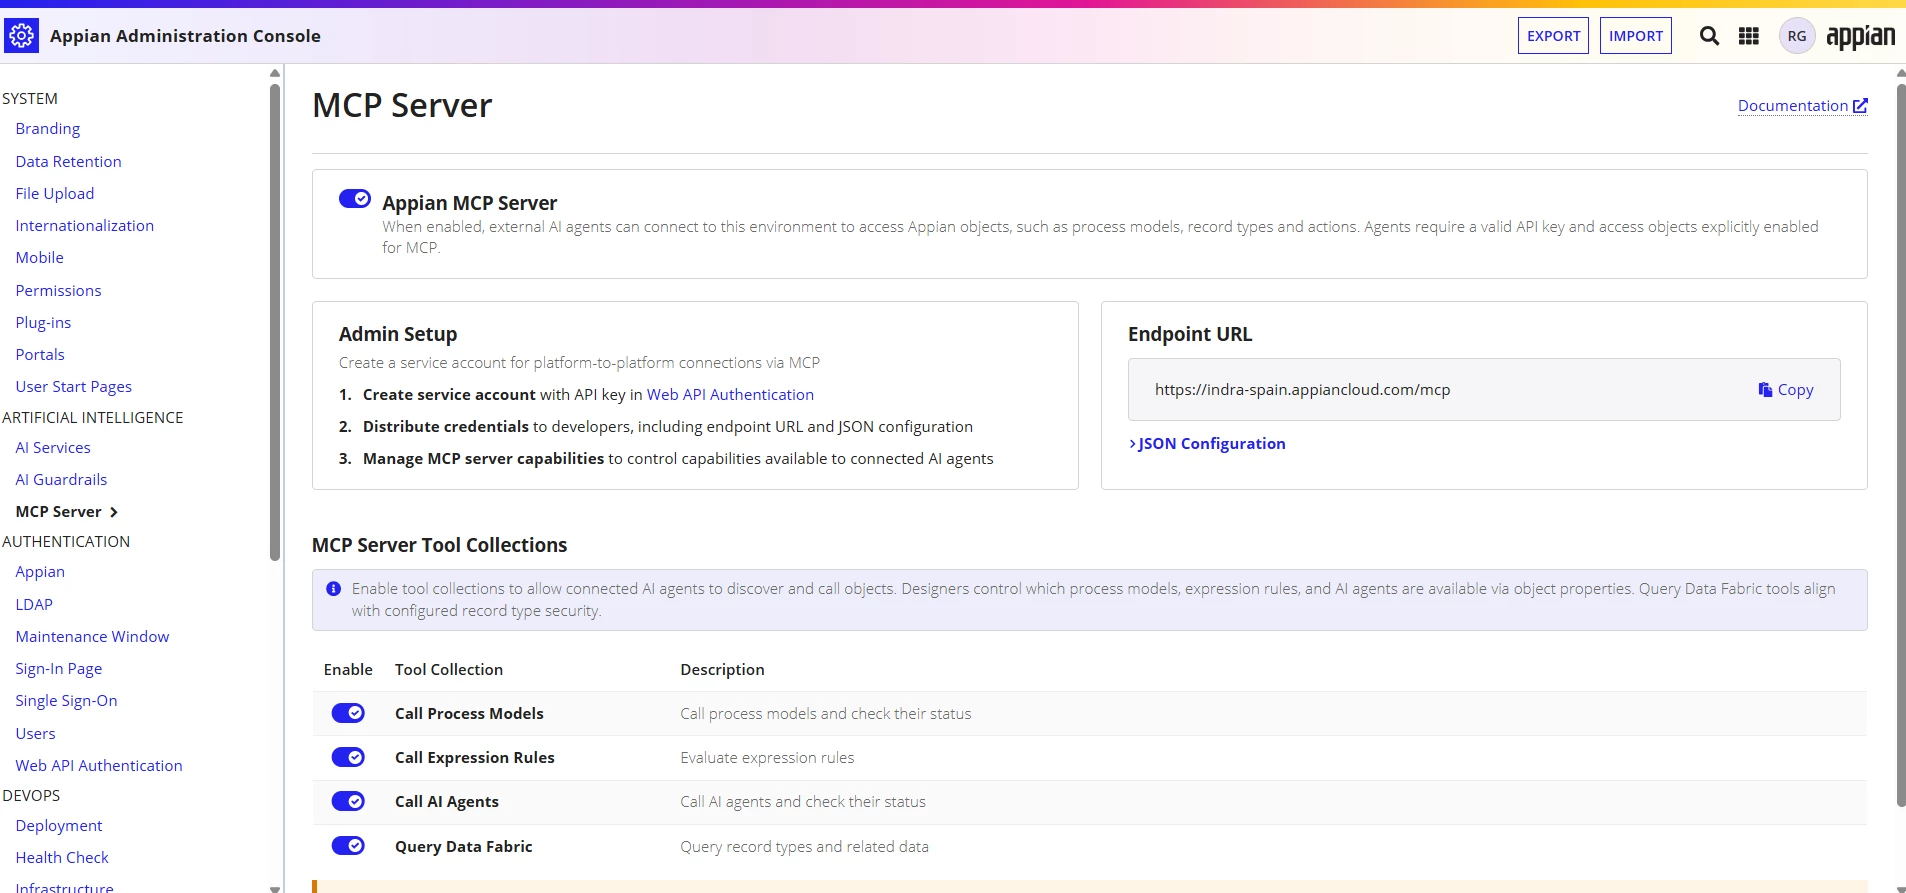
Task: Click the main page vertical scrollbar
Action: [x=1901, y=445]
